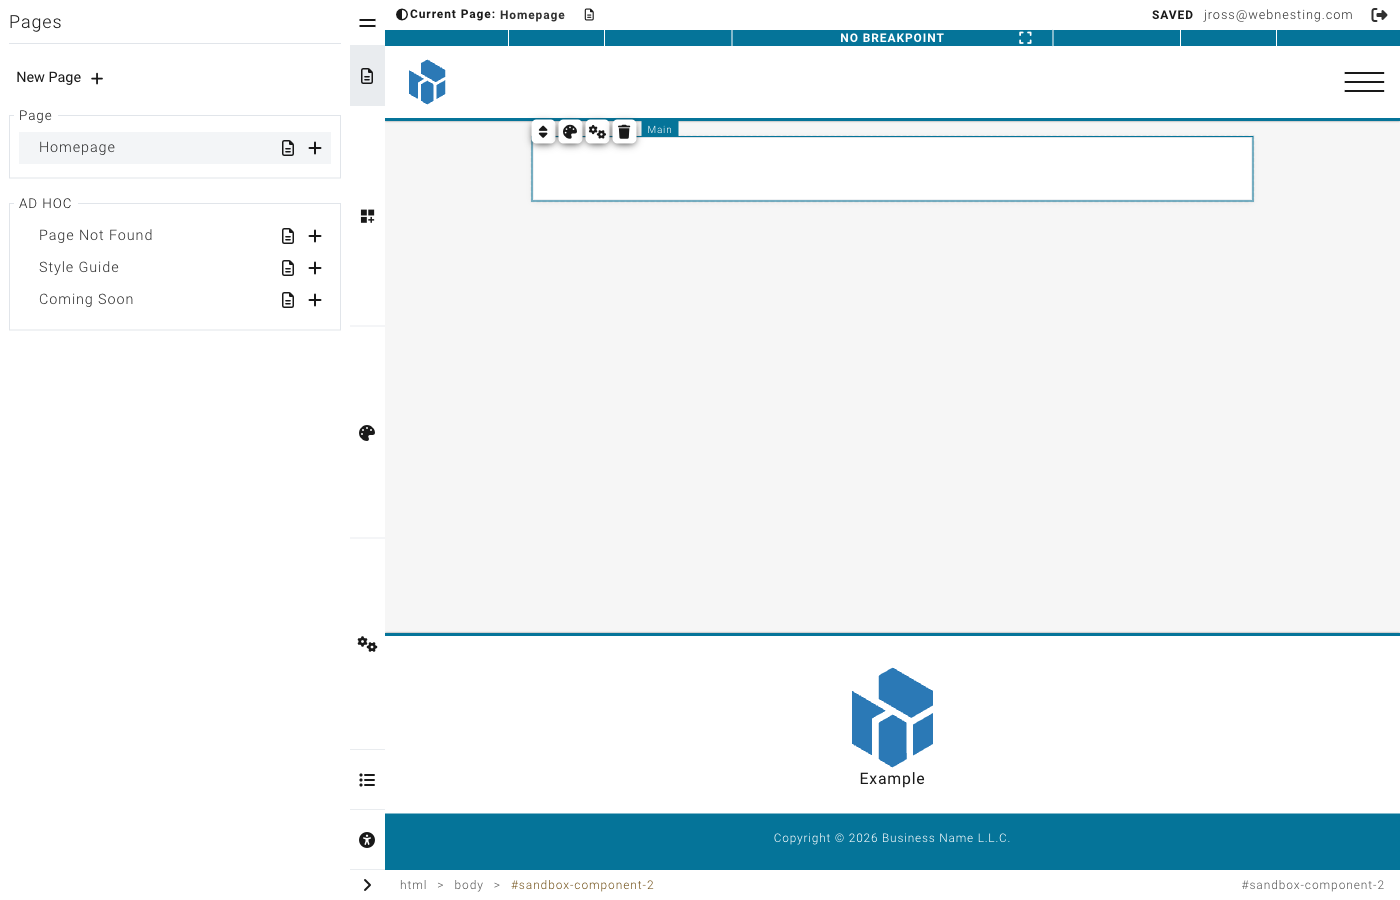Create a page with New Page plus button
The width and height of the screenshot is (1400, 900).
pyautogui.click(x=96, y=78)
